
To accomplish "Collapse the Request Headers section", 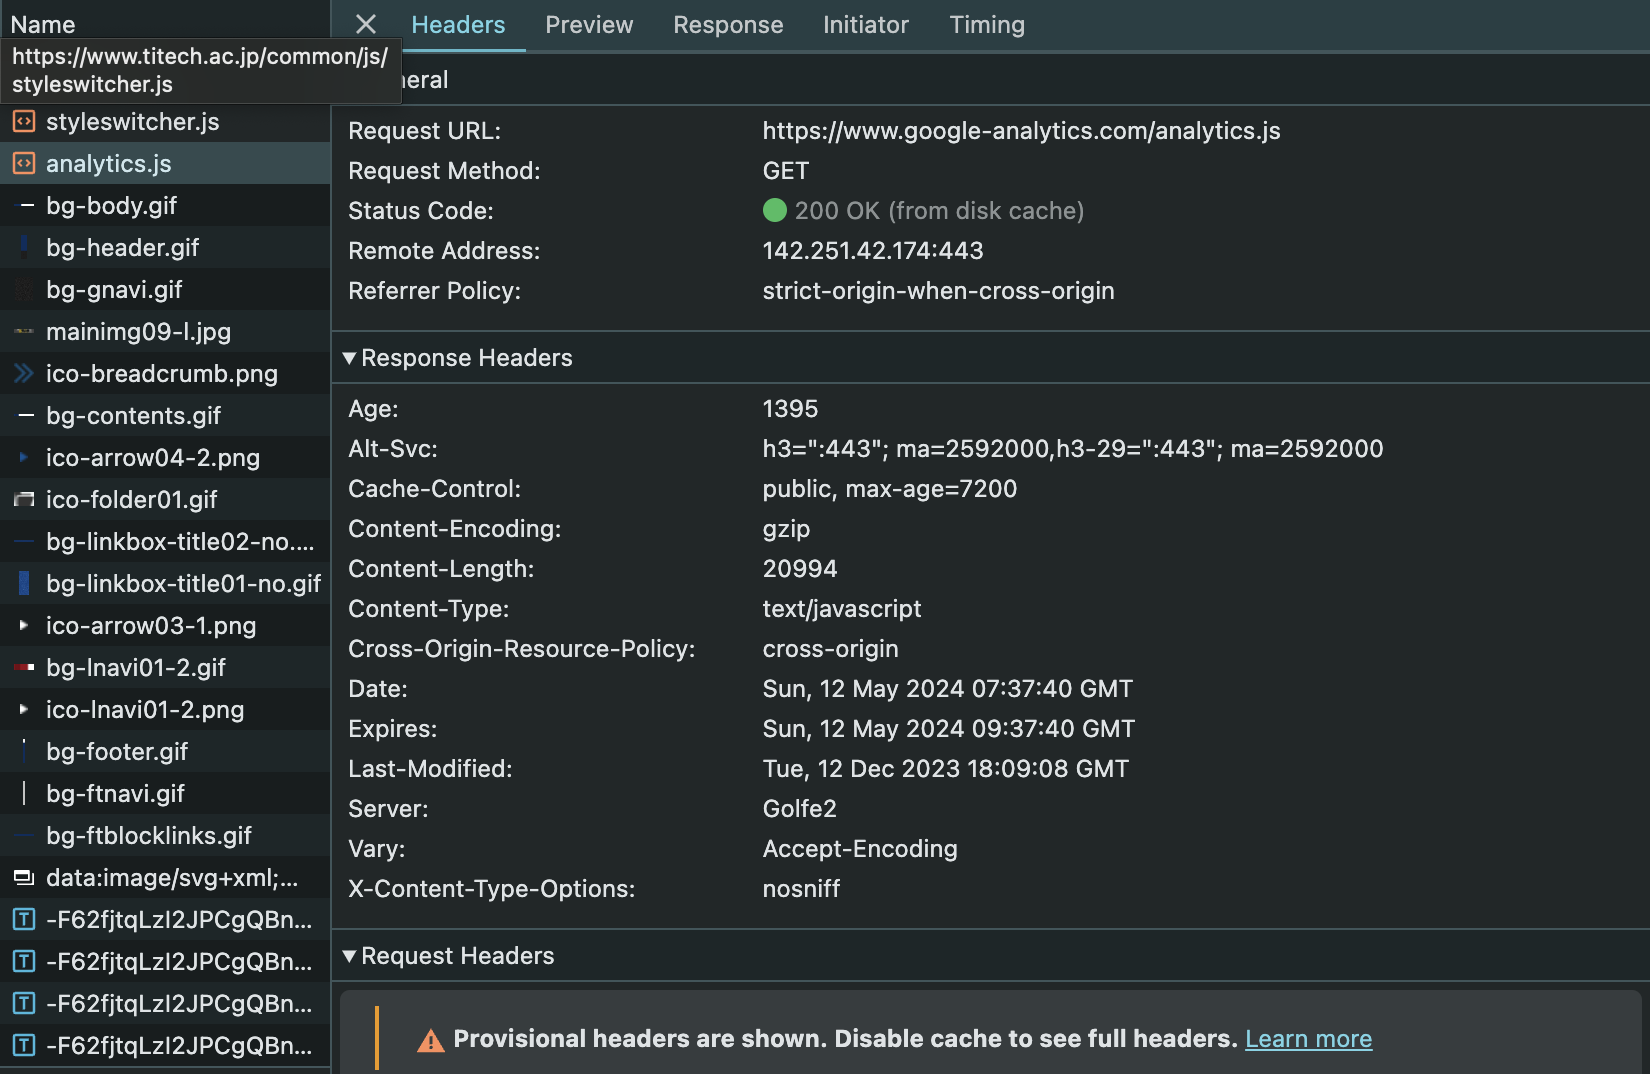I will coord(349,956).
